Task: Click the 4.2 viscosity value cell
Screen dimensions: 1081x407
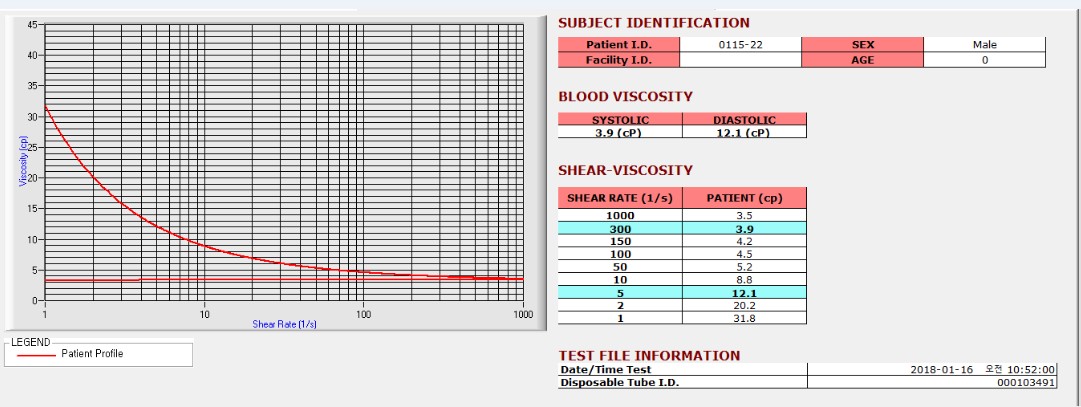Action: click(x=744, y=241)
